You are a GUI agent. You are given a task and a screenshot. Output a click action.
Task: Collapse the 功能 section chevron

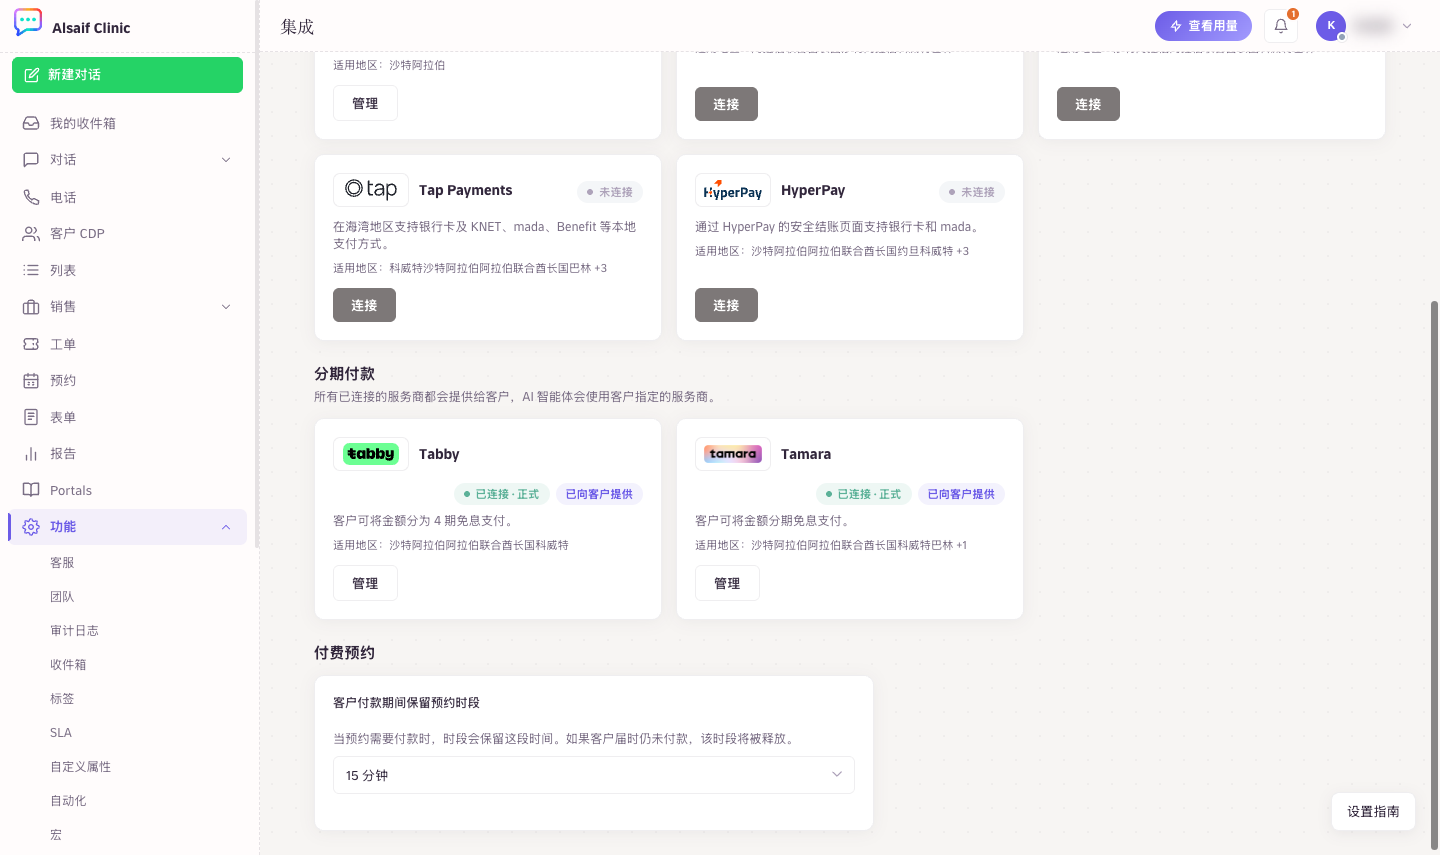pyautogui.click(x=226, y=527)
